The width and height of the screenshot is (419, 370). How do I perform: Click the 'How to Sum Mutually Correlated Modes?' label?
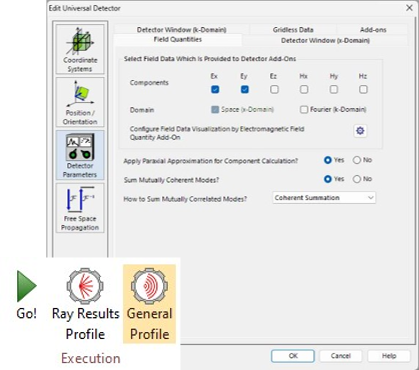185,199
